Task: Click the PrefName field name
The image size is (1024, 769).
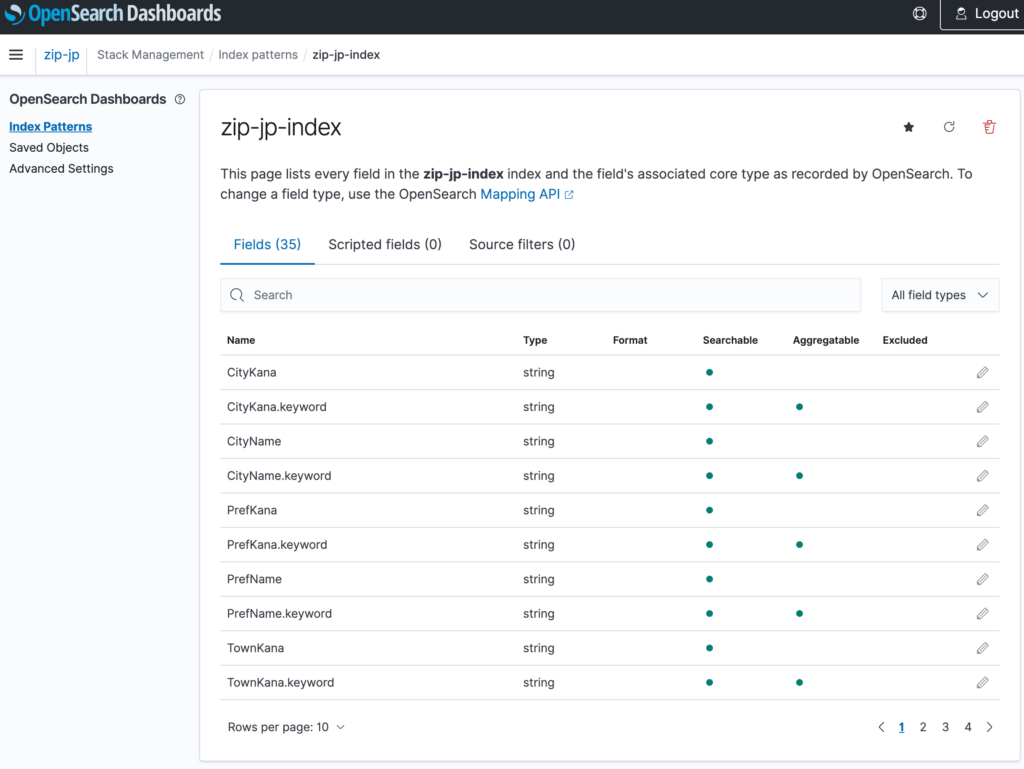Action: [254, 580]
